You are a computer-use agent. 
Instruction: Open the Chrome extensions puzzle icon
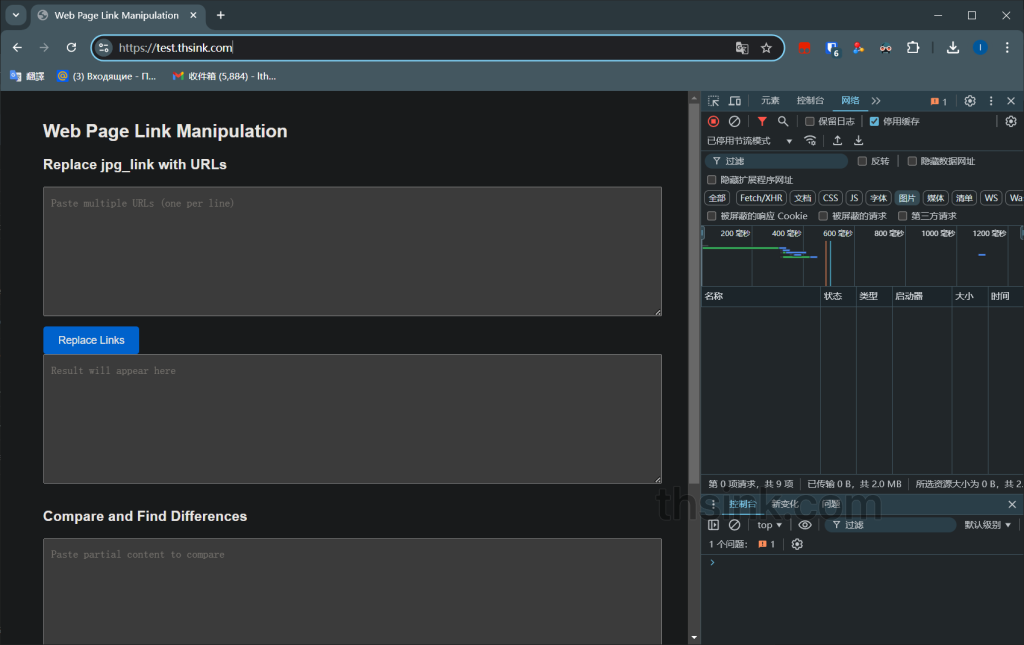(913, 47)
